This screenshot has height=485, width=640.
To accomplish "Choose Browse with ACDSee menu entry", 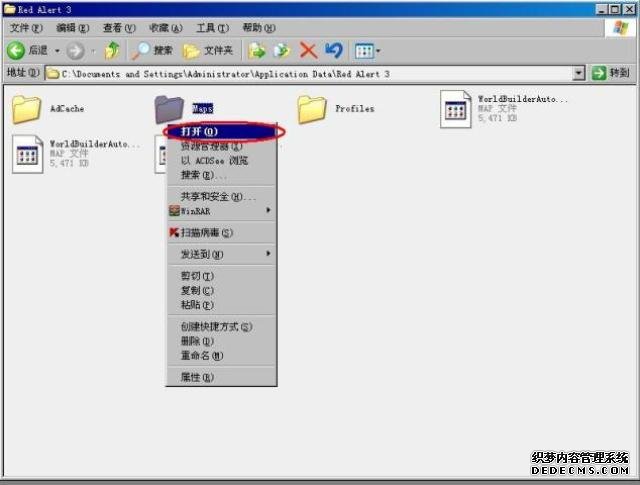I will coord(222,160).
